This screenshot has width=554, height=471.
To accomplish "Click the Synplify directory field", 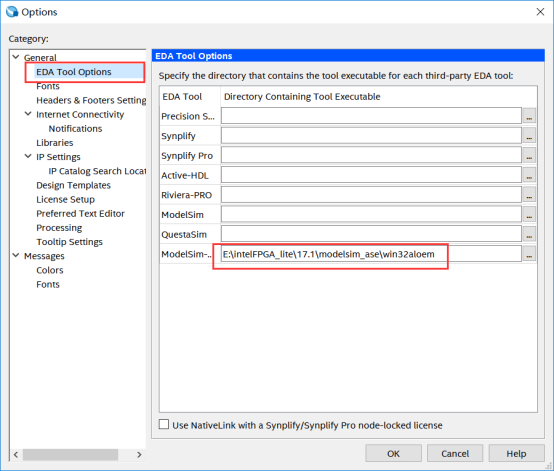I will [371, 136].
